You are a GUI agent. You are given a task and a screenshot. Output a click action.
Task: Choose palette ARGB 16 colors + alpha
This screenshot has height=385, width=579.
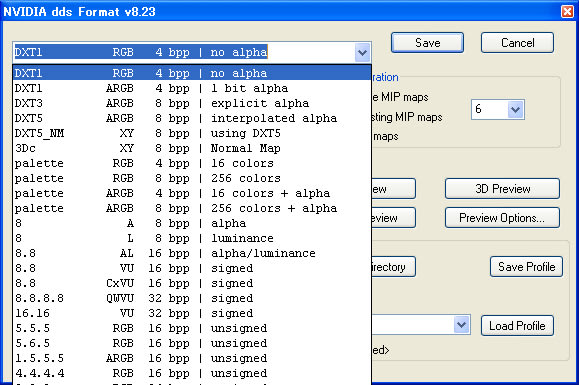(192, 193)
